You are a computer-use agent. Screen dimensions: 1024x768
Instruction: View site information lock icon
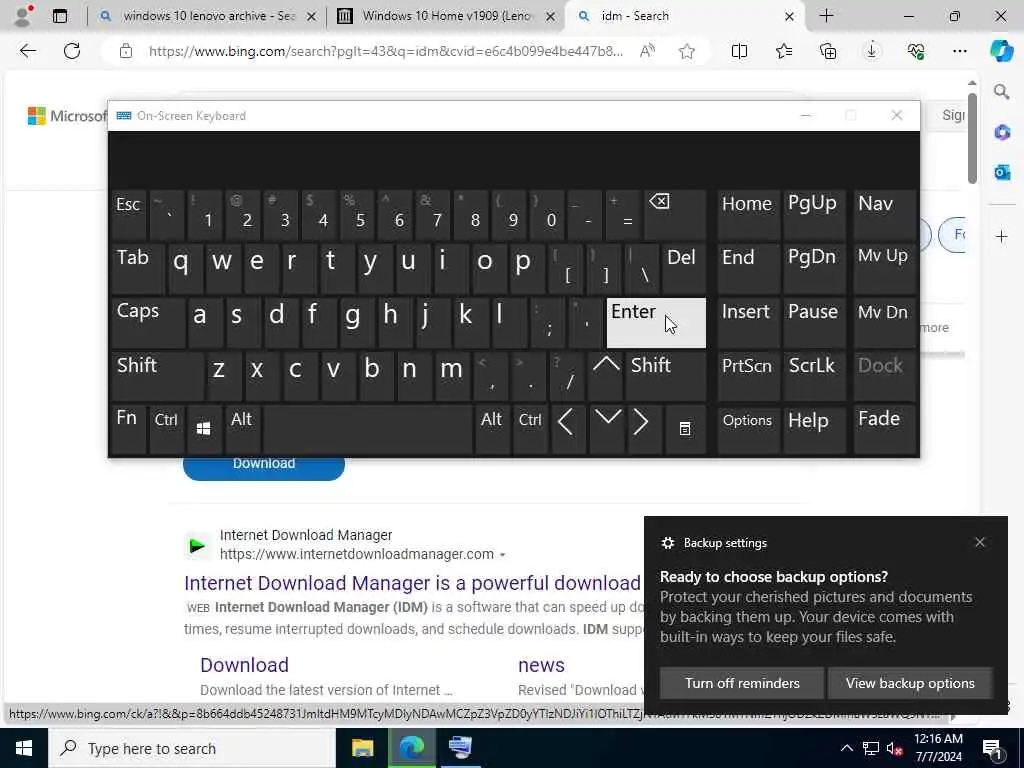pyautogui.click(x=126, y=51)
